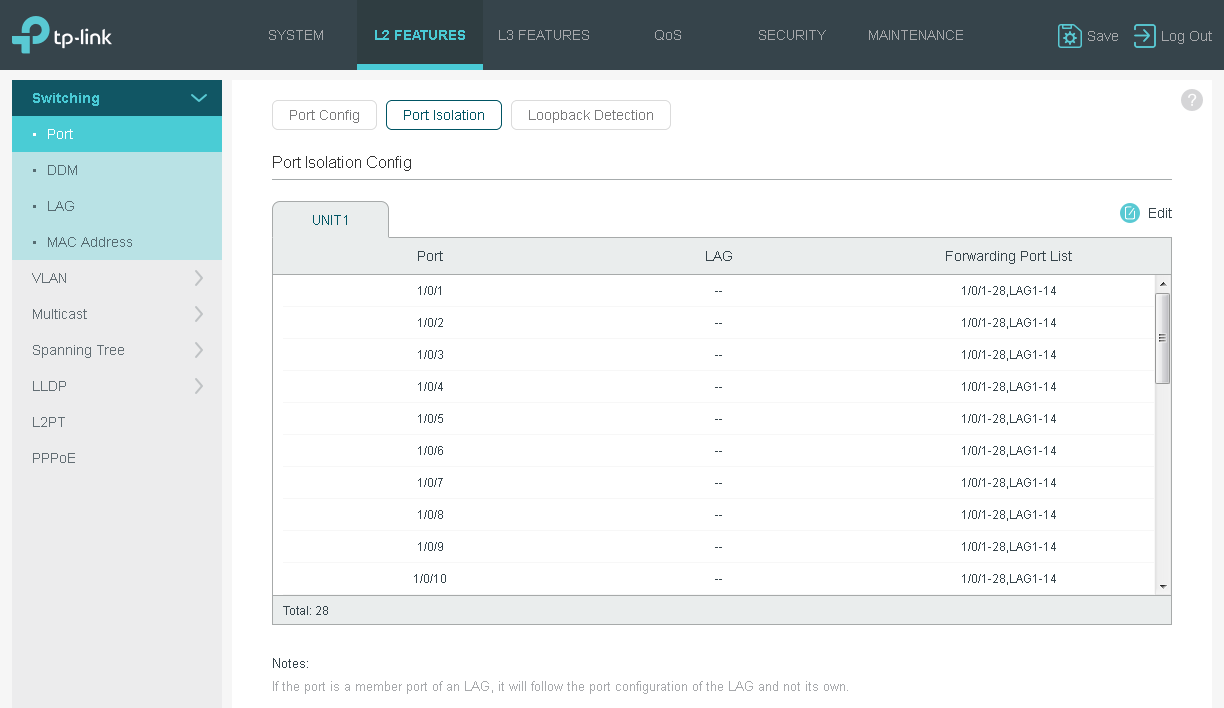The image size is (1224, 708).
Task: Click the tp-link logo
Action: [x=62, y=35]
